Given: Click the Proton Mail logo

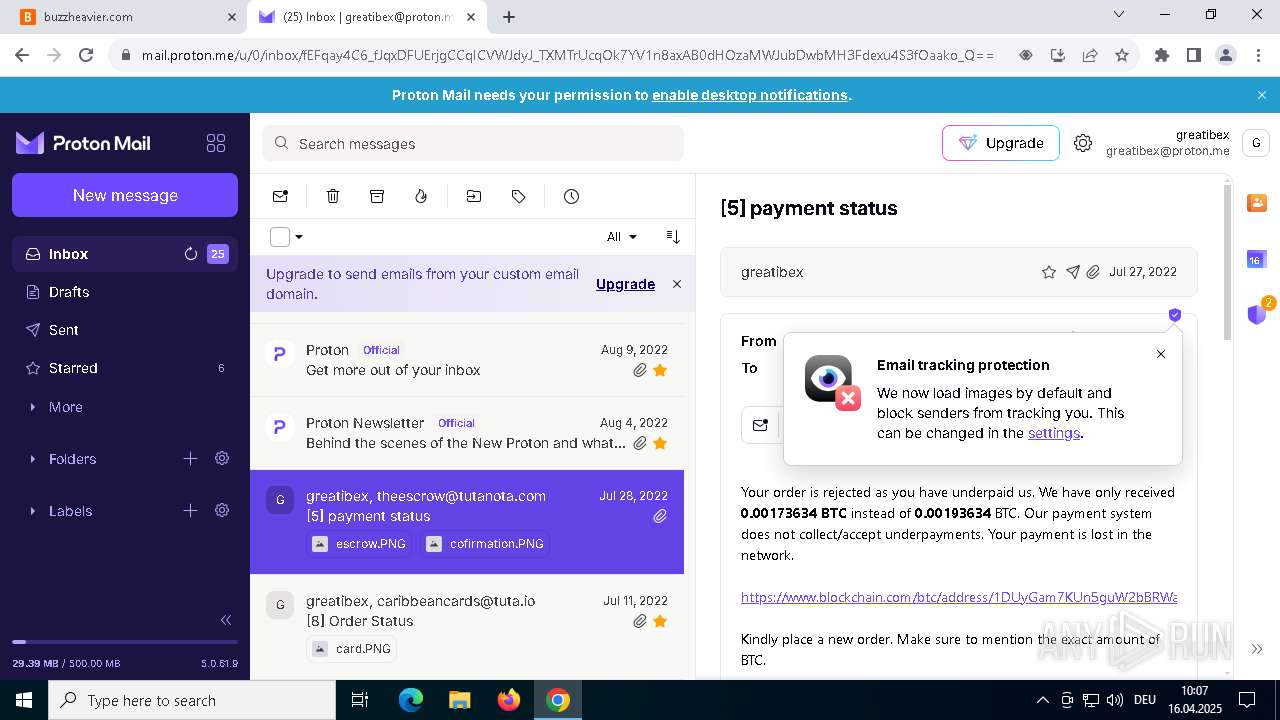Looking at the screenshot, I should tap(83, 143).
